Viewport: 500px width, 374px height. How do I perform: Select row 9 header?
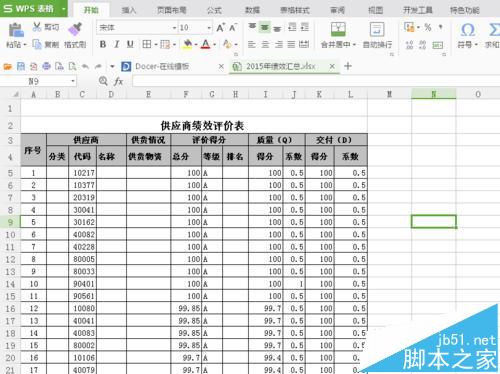10,222
